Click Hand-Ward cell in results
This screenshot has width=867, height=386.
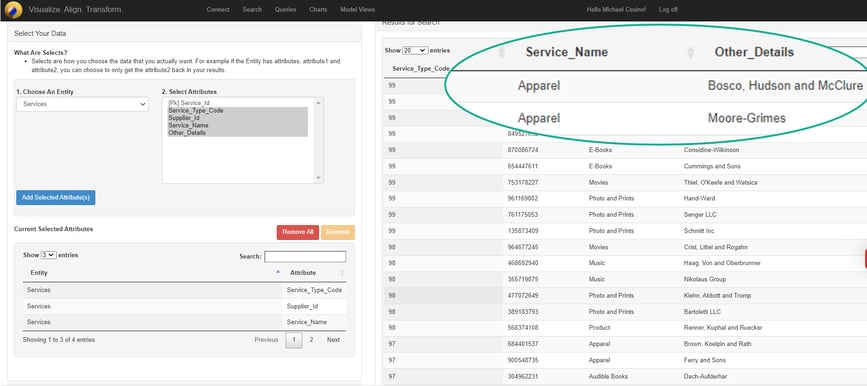coord(698,198)
